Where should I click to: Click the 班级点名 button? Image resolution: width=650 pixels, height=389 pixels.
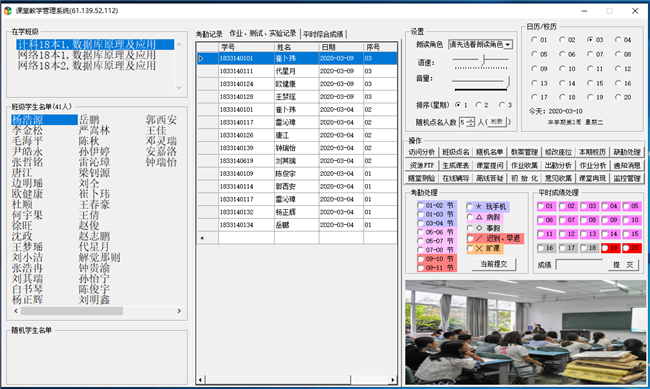click(456, 152)
